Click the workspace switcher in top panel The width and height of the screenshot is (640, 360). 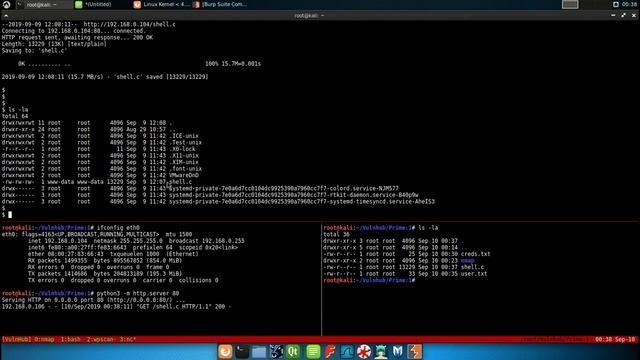tap(570, 4)
